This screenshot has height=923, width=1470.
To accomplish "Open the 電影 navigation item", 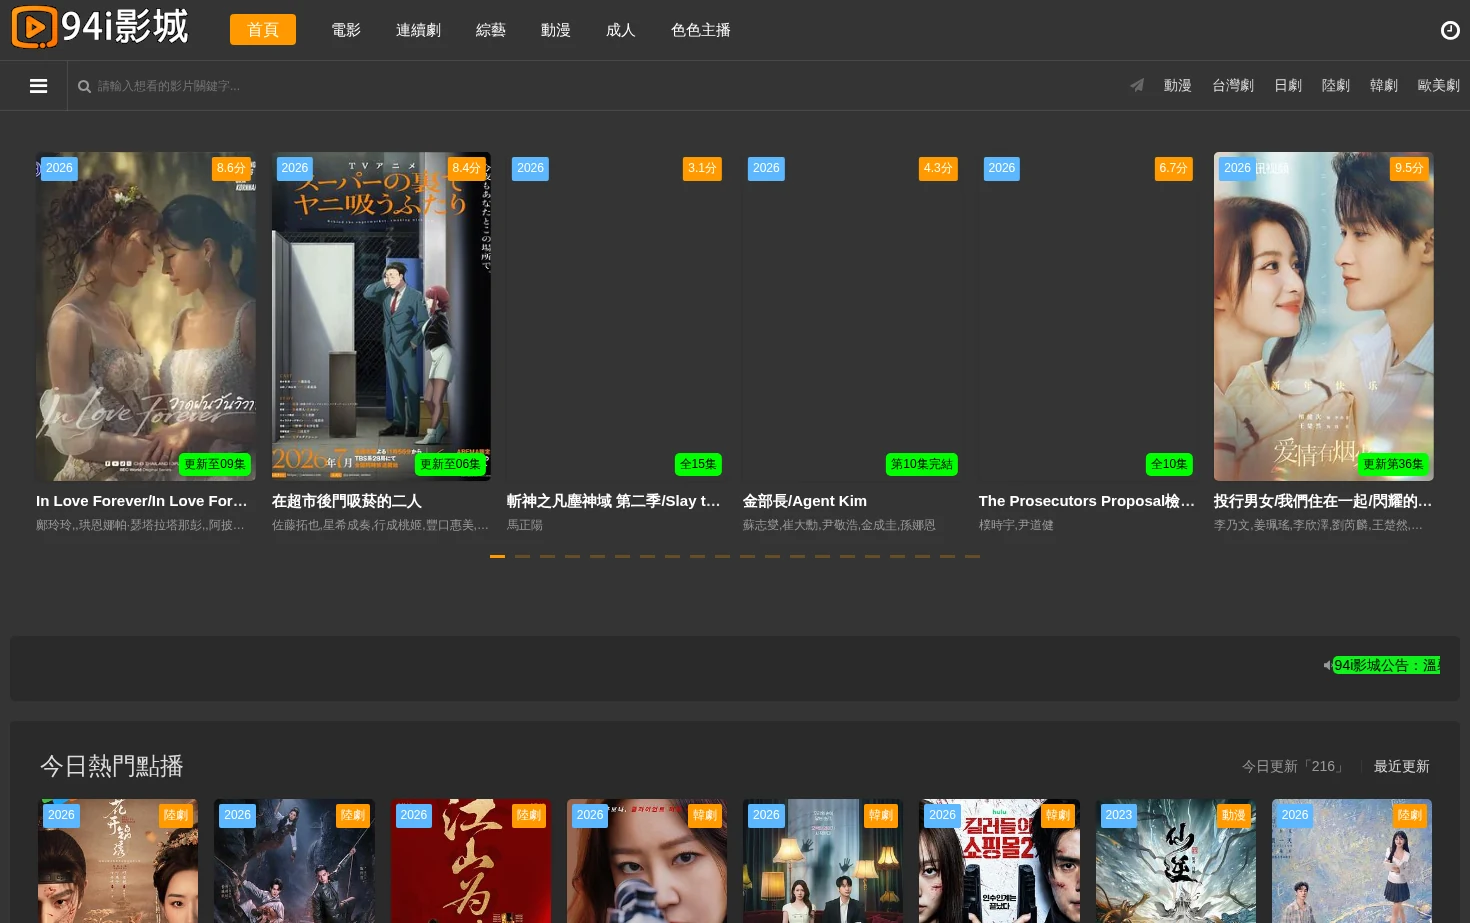I will tap(346, 30).
